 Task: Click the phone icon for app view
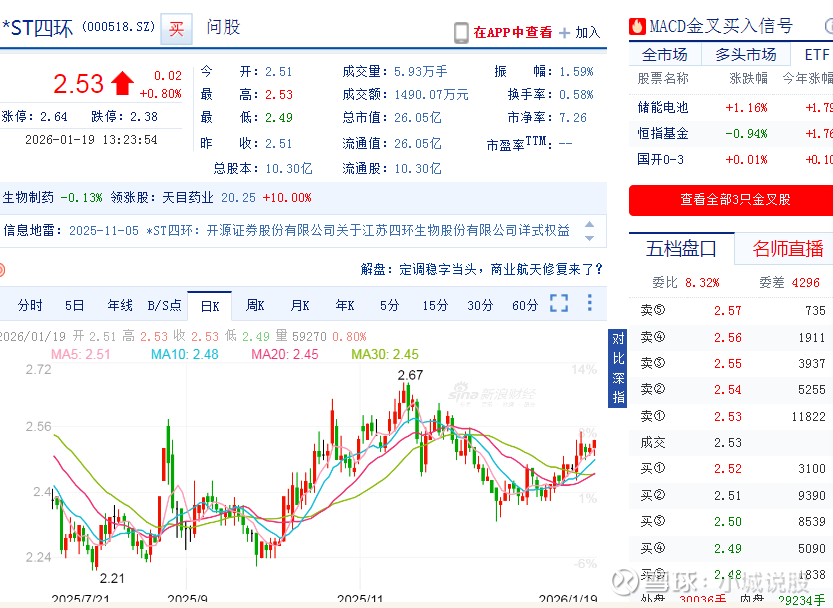(x=461, y=32)
